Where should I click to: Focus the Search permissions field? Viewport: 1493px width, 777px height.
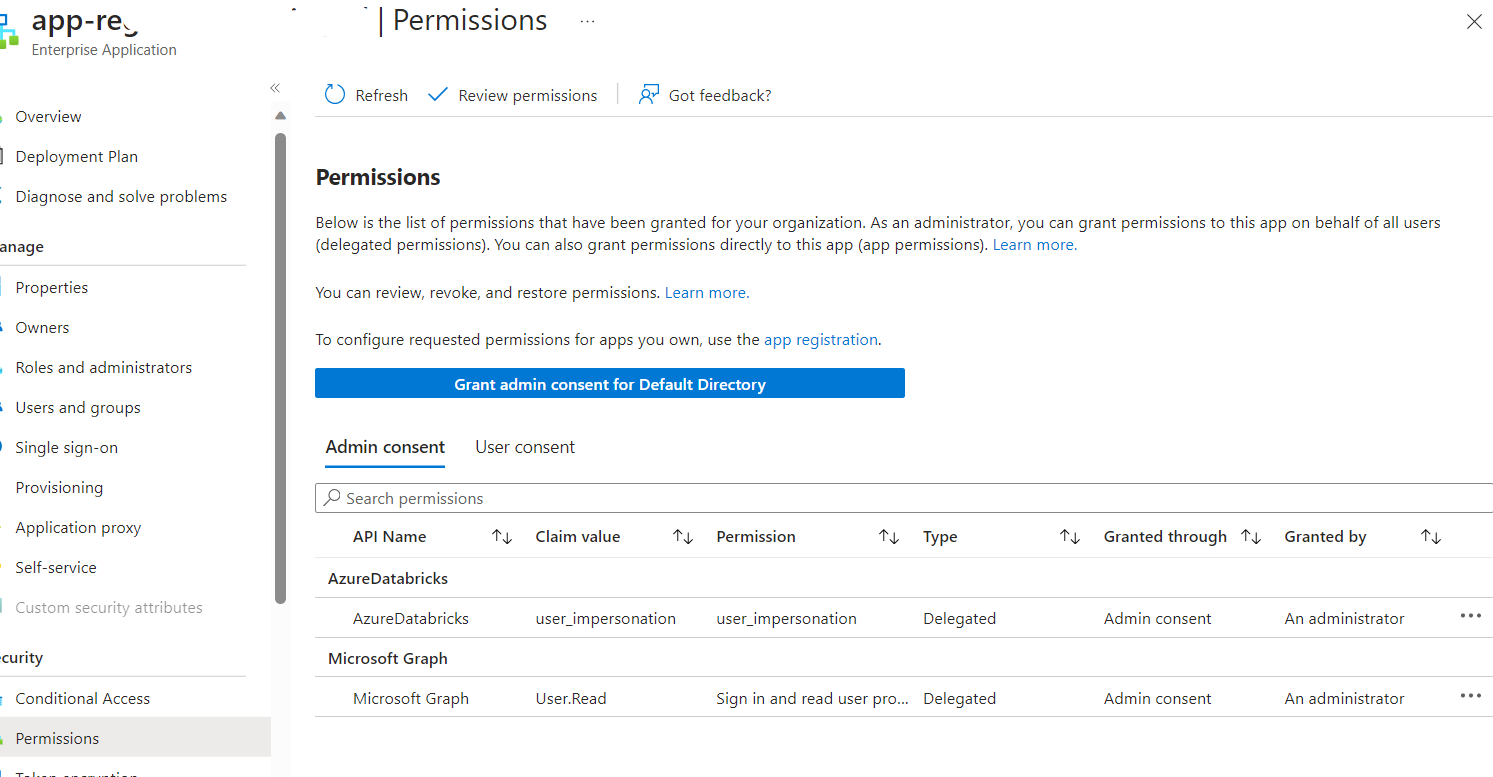904,498
